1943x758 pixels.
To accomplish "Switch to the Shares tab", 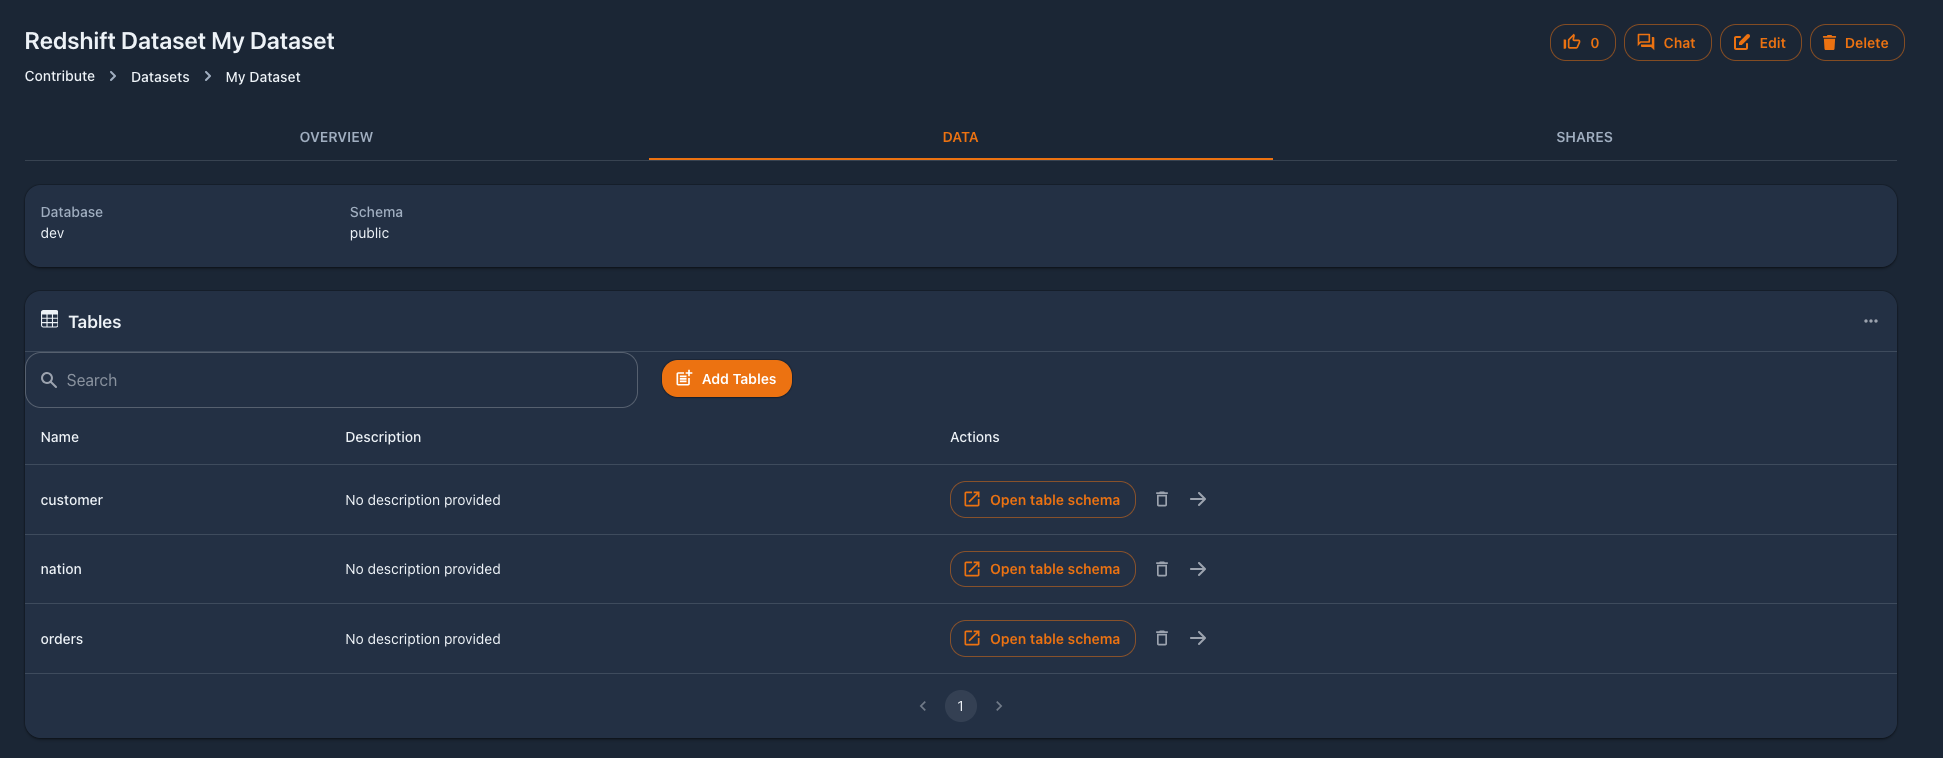I will point(1584,137).
